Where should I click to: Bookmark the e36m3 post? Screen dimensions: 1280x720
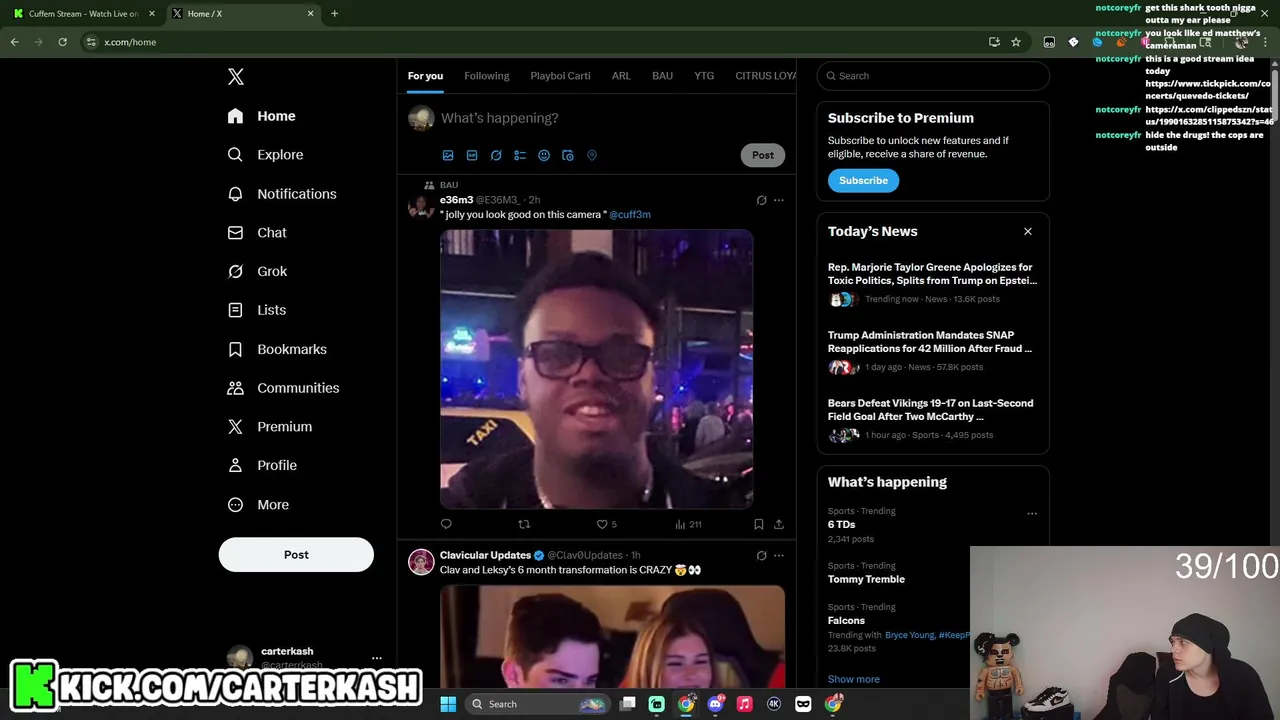(x=759, y=524)
